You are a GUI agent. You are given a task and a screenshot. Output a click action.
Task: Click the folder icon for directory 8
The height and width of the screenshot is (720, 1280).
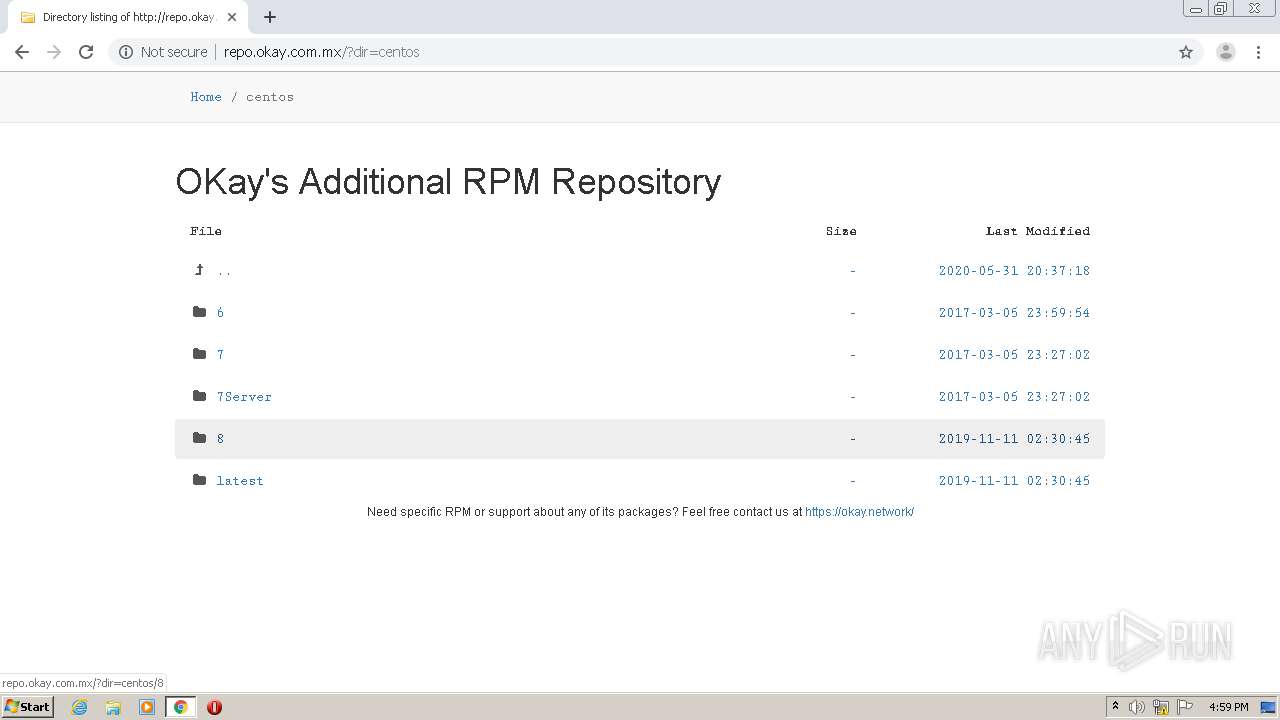(199, 438)
